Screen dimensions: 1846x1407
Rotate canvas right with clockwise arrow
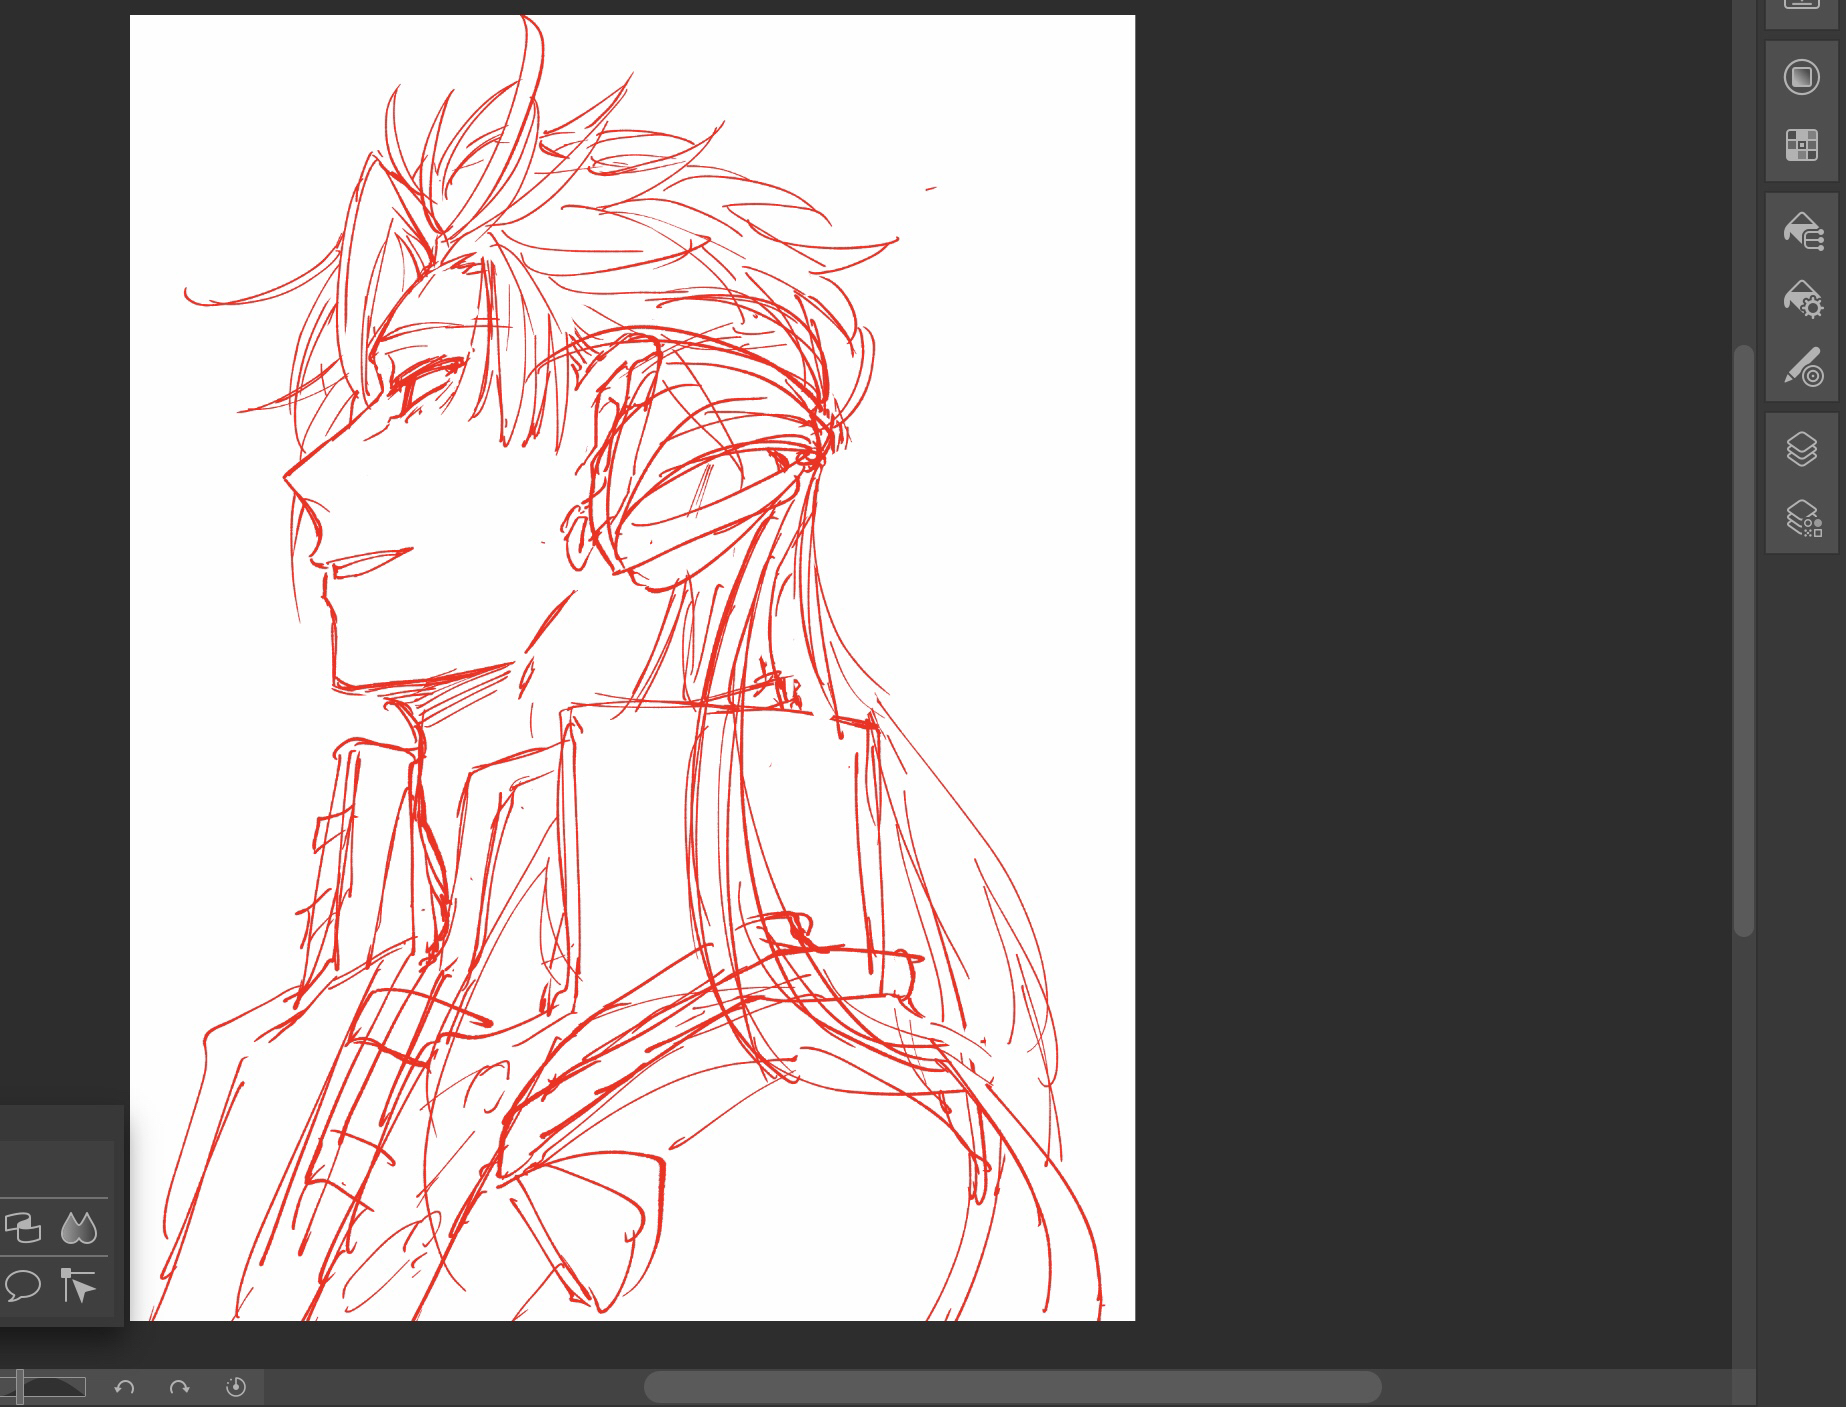(180, 1387)
